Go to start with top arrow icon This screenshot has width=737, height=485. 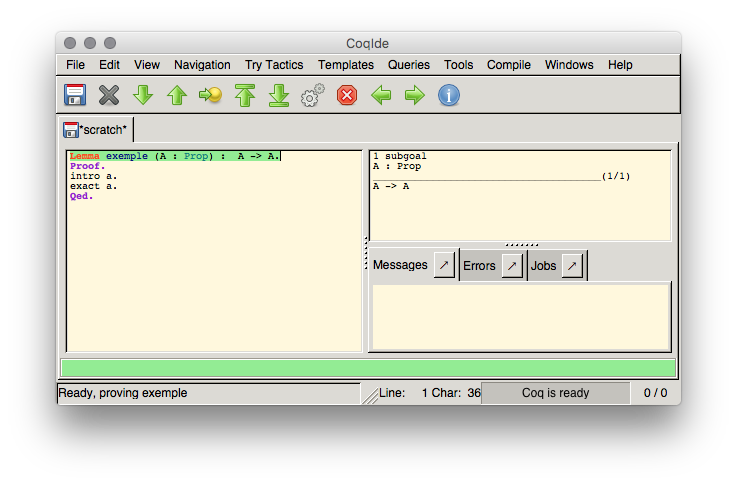click(245, 95)
